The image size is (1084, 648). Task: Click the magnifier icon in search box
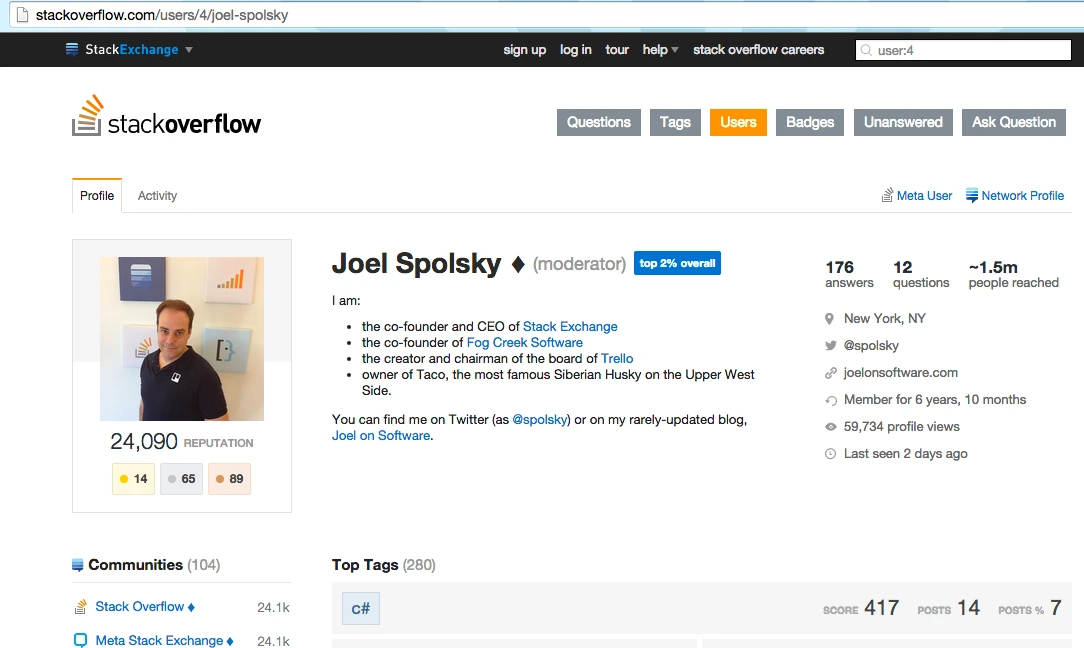(x=866, y=50)
